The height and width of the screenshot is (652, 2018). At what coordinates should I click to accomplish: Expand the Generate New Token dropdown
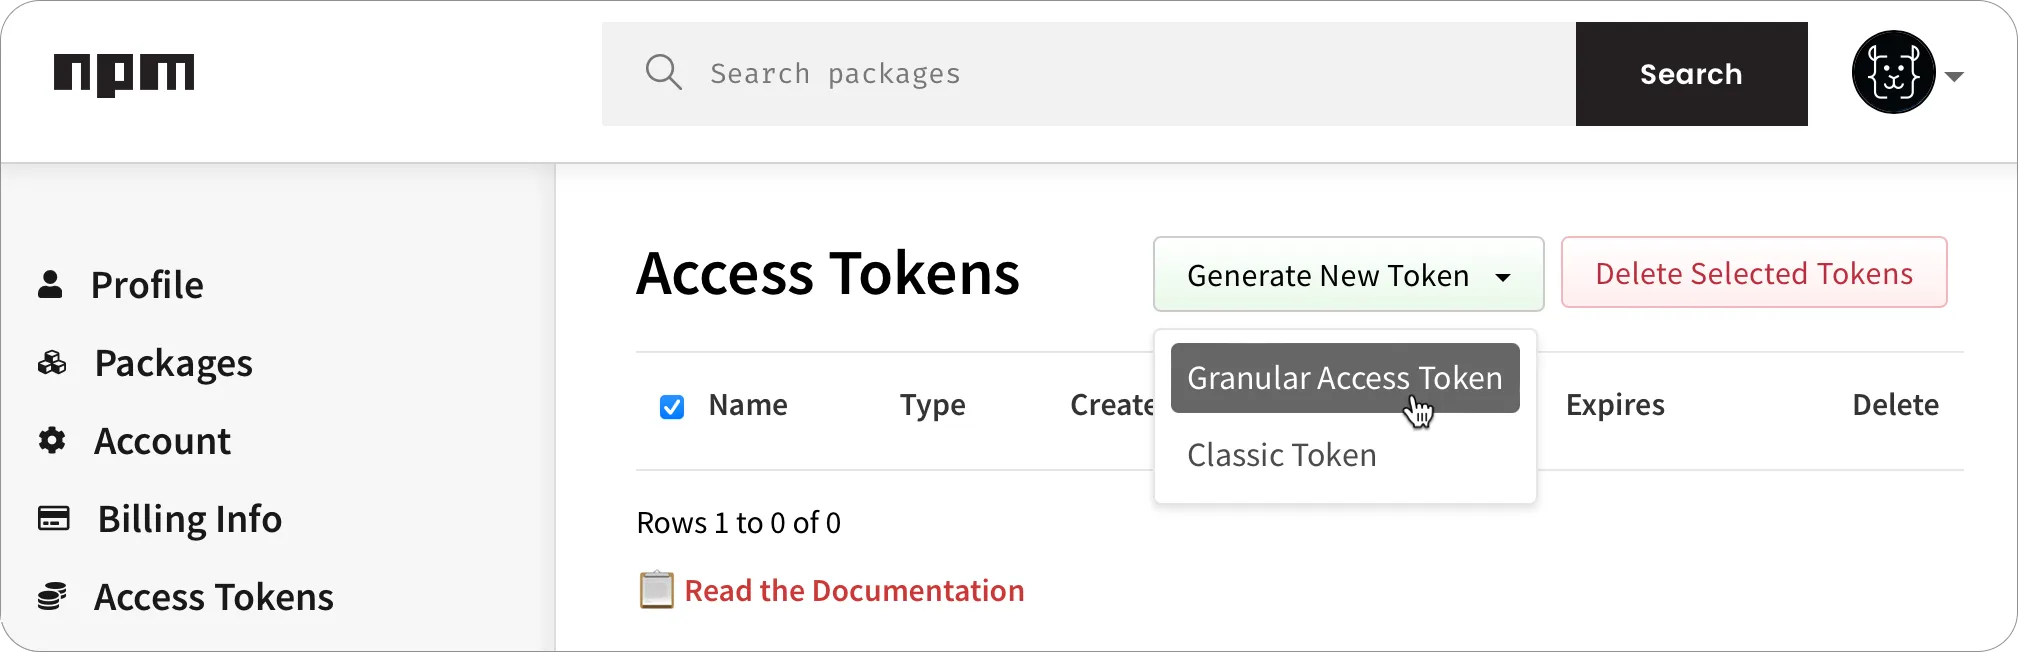[x=1347, y=274]
